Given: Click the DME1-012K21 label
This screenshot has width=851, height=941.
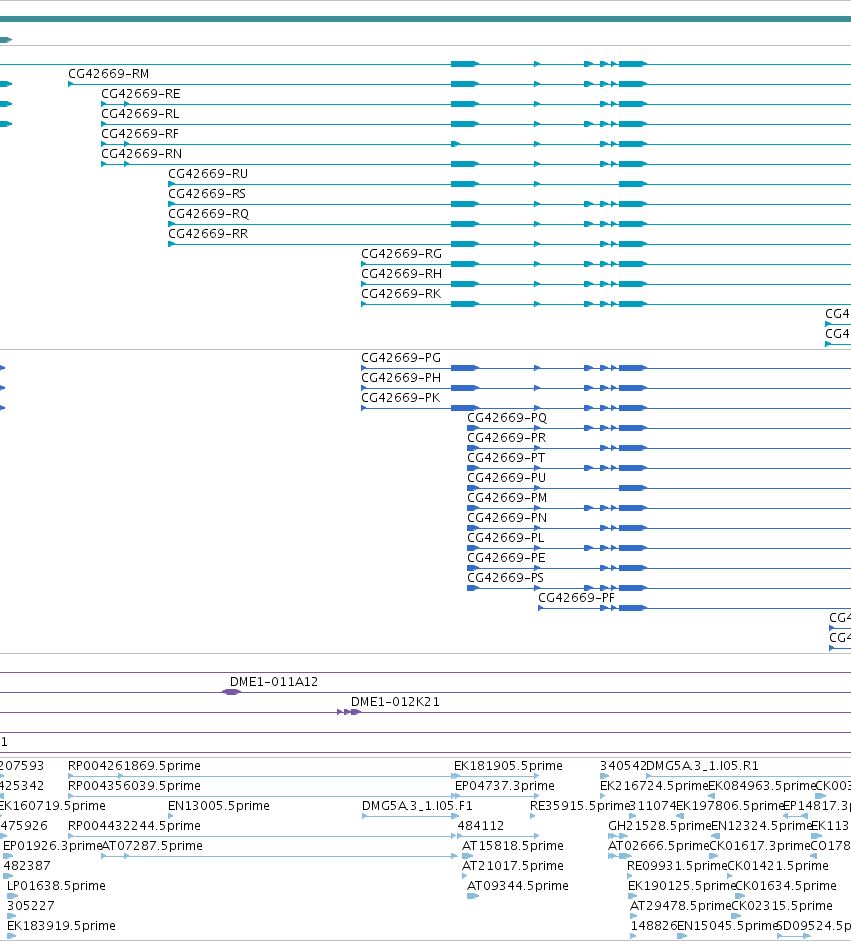Looking at the screenshot, I should point(395,702).
